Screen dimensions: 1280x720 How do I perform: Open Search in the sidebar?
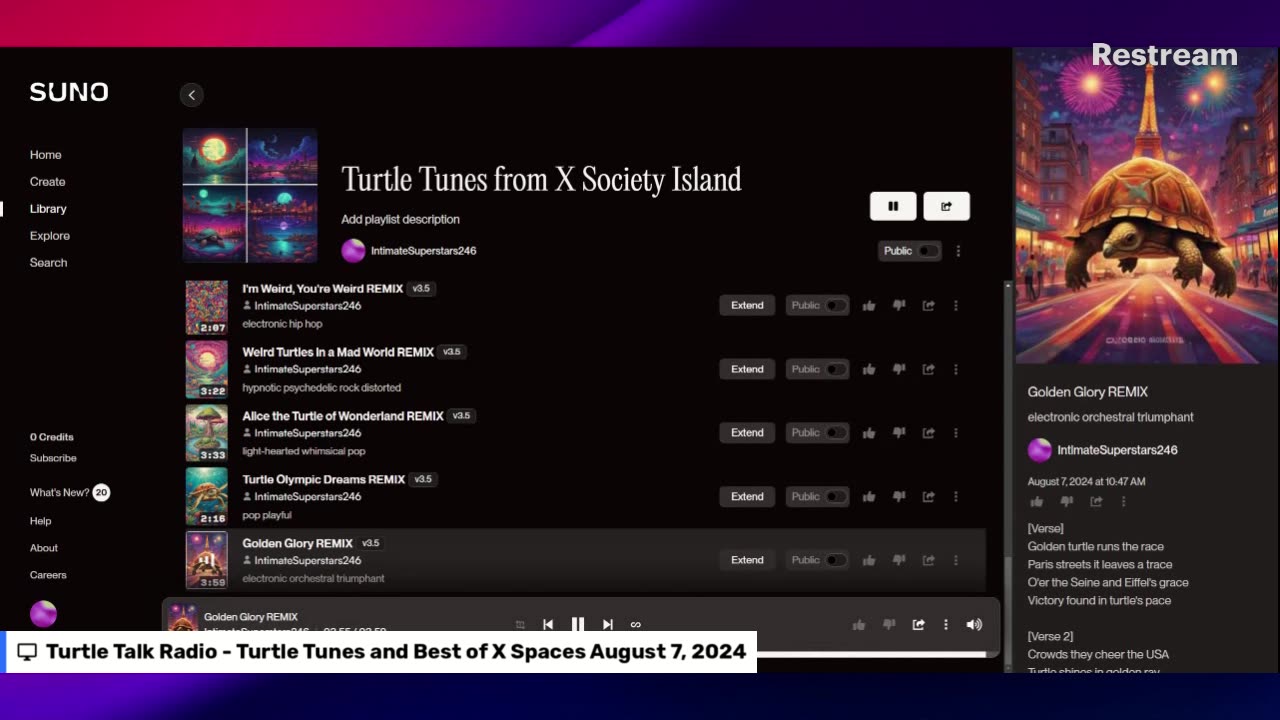tap(49, 263)
